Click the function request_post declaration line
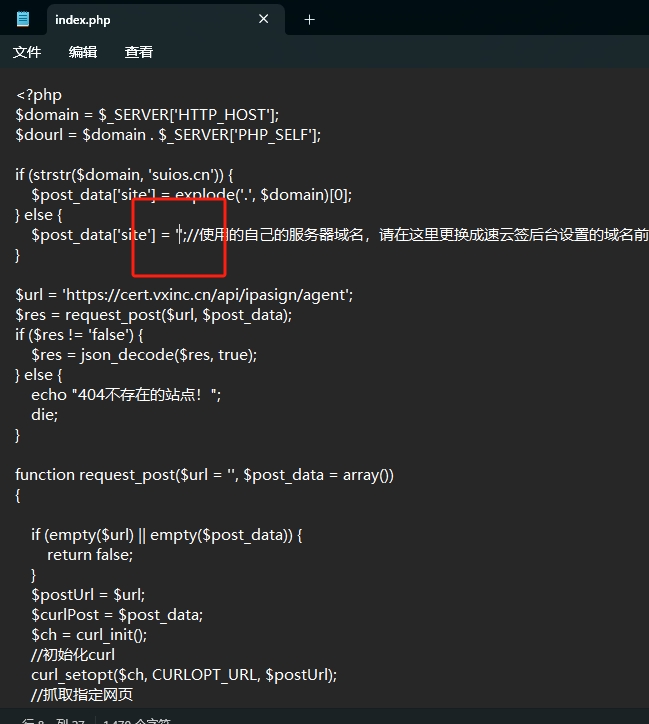This screenshot has width=649, height=724. (204, 475)
